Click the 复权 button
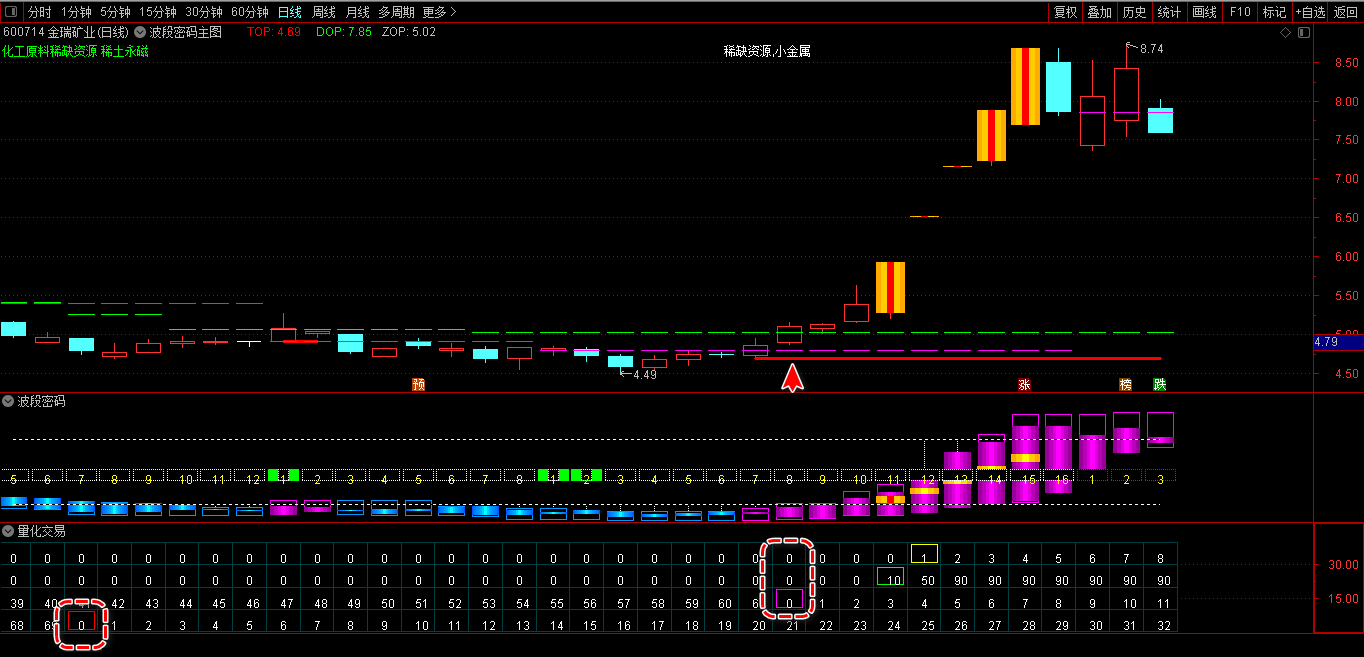 tap(1066, 12)
